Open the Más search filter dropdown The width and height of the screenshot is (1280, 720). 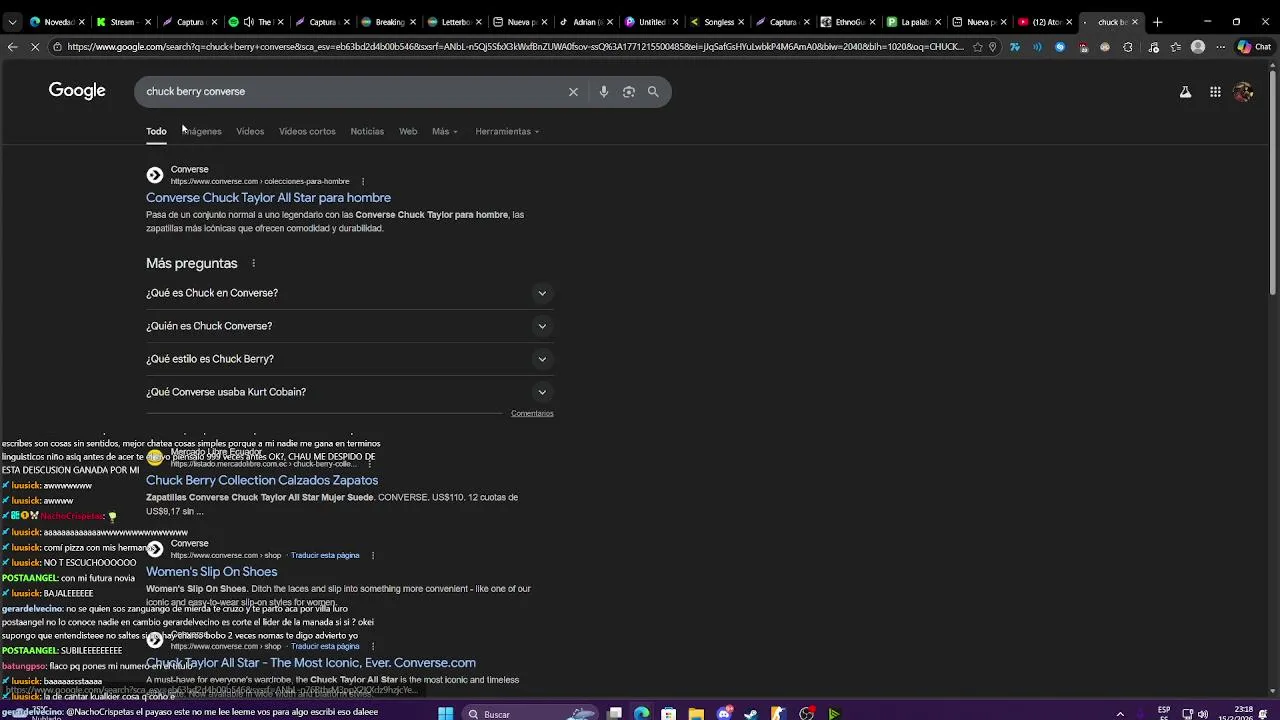tap(445, 131)
